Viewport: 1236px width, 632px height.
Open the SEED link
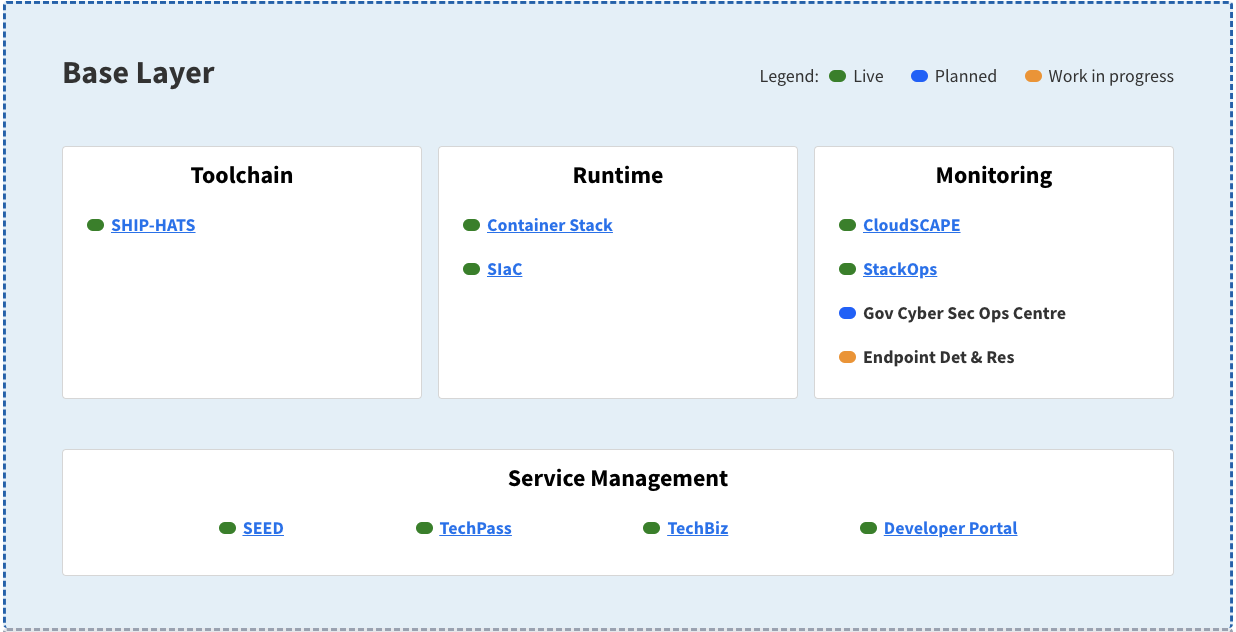(263, 528)
